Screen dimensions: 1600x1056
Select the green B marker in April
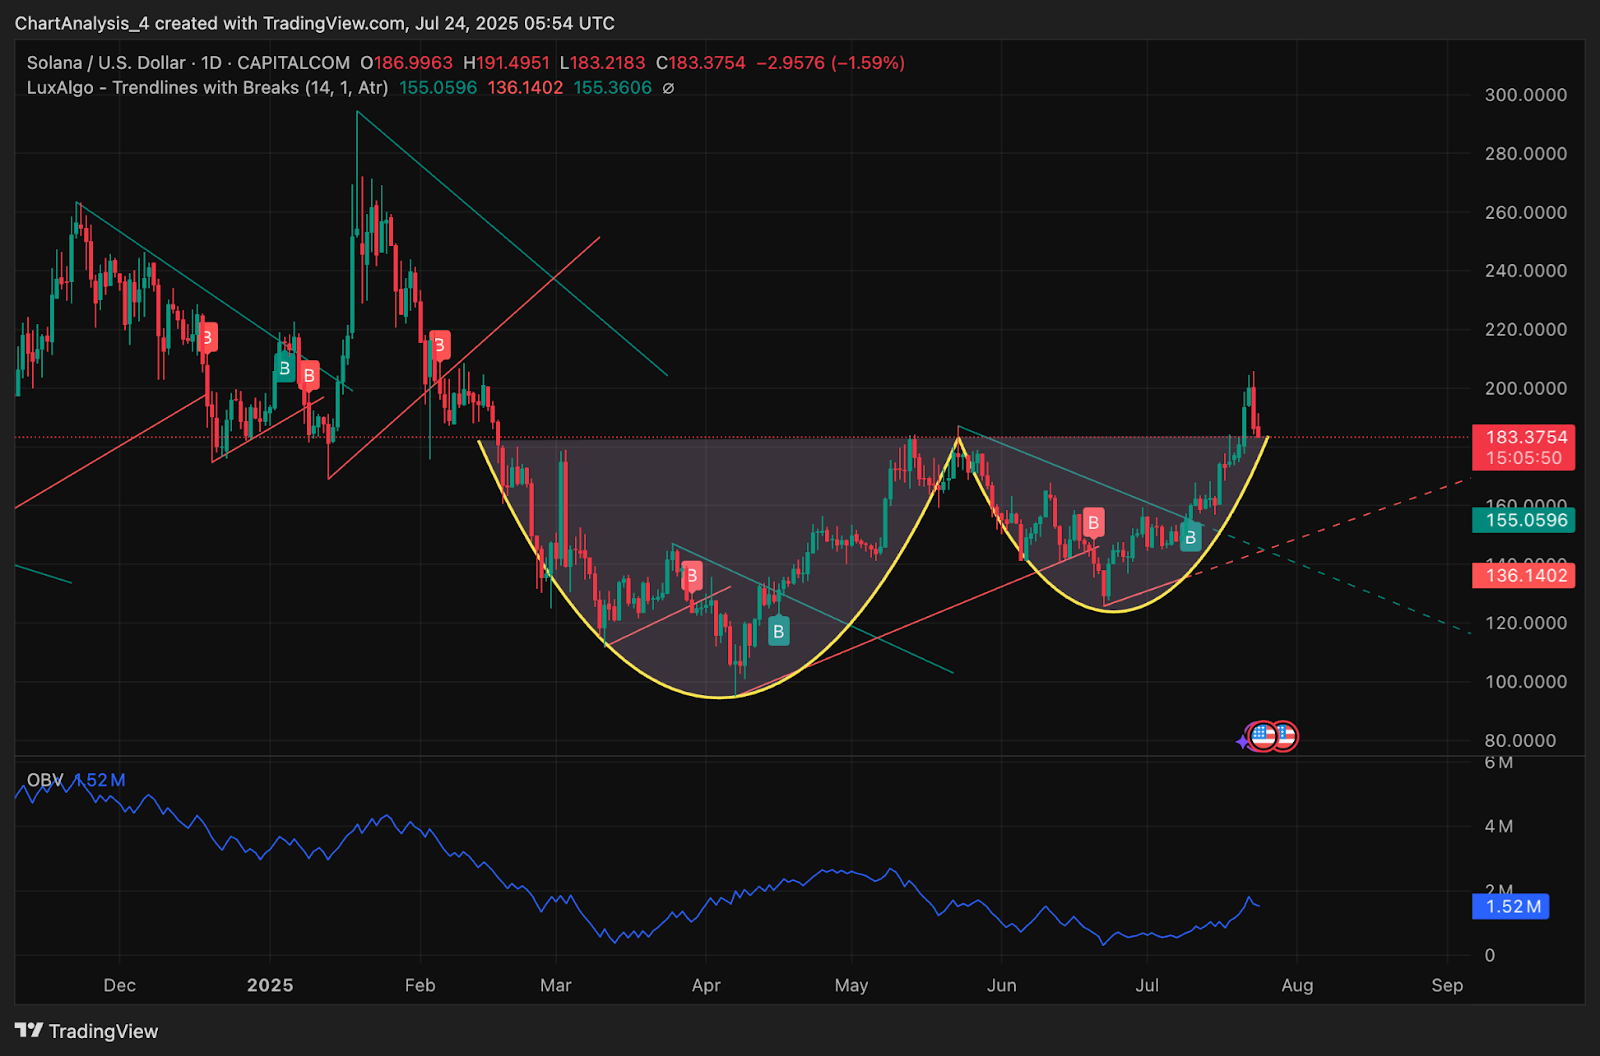[778, 631]
